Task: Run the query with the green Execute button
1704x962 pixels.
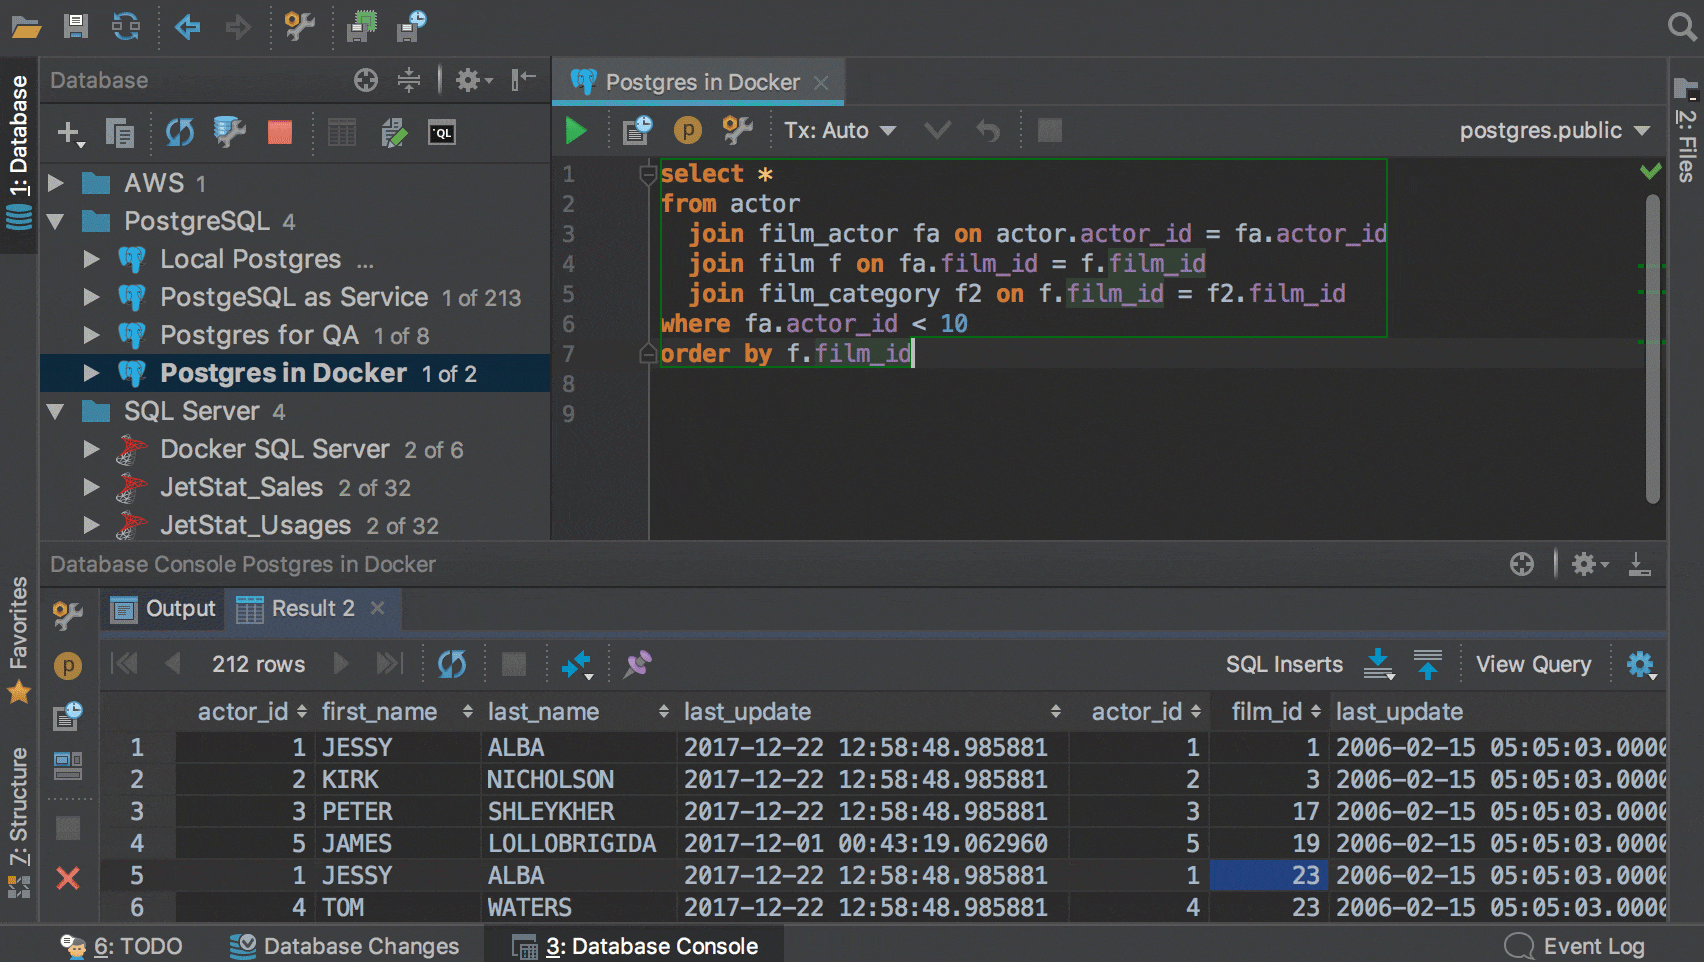Action: [x=576, y=131]
